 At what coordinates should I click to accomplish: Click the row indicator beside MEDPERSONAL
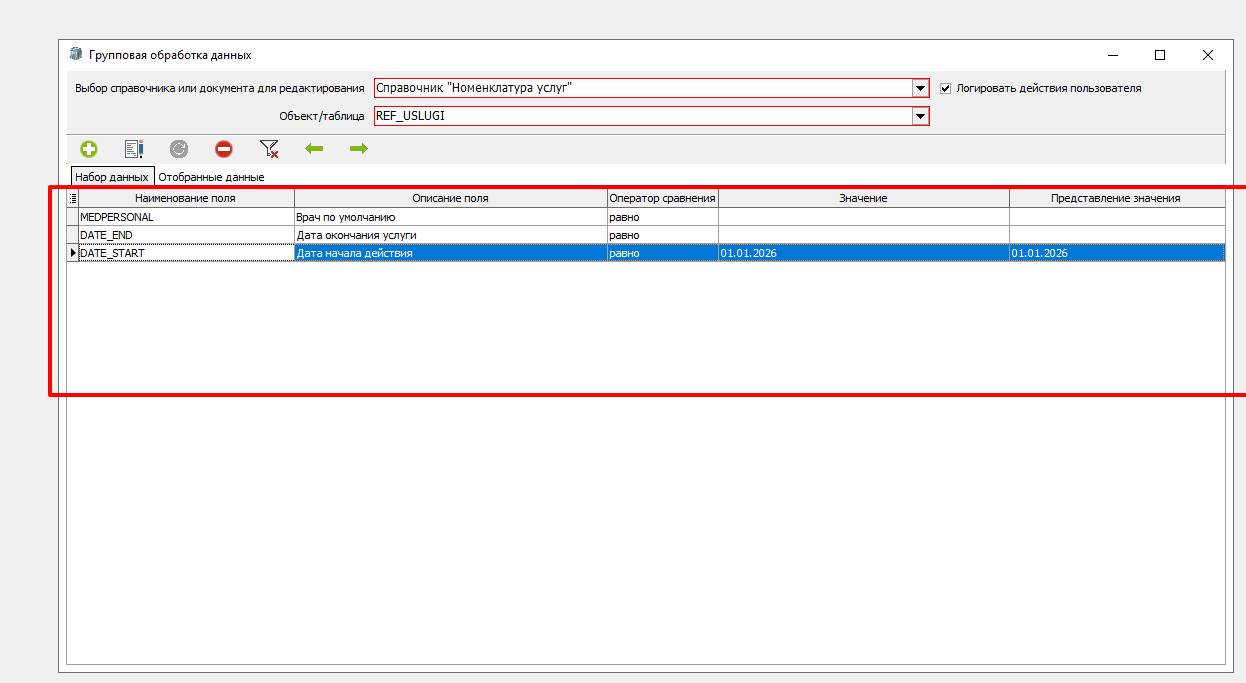coord(72,216)
